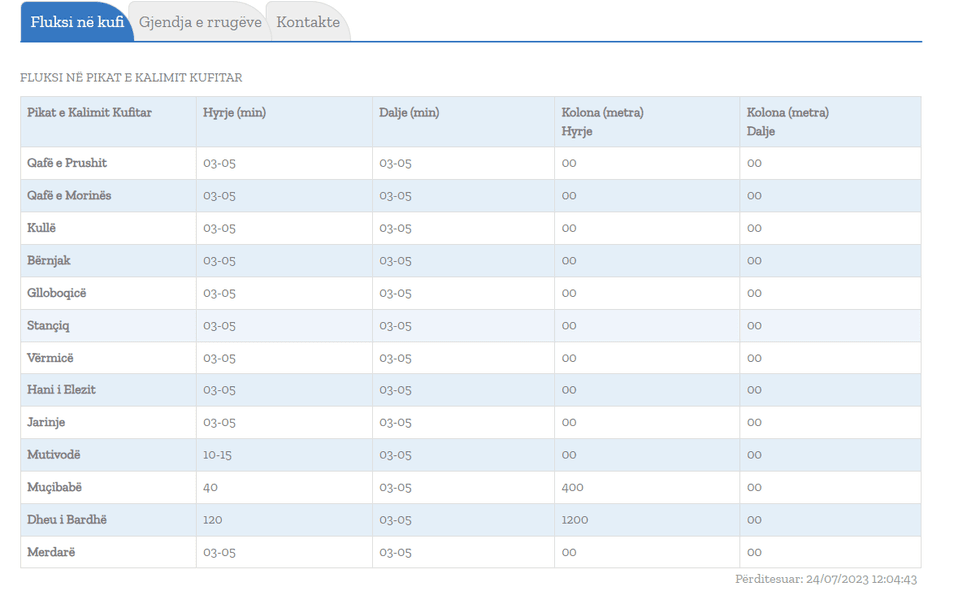Select the Glloboqicë row label

57,293
